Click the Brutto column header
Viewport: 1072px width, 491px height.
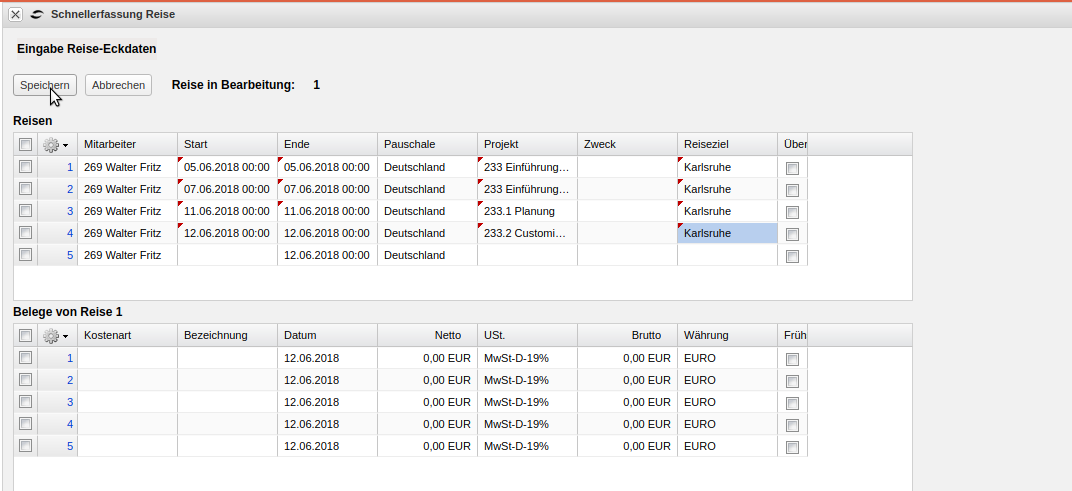[x=626, y=335]
